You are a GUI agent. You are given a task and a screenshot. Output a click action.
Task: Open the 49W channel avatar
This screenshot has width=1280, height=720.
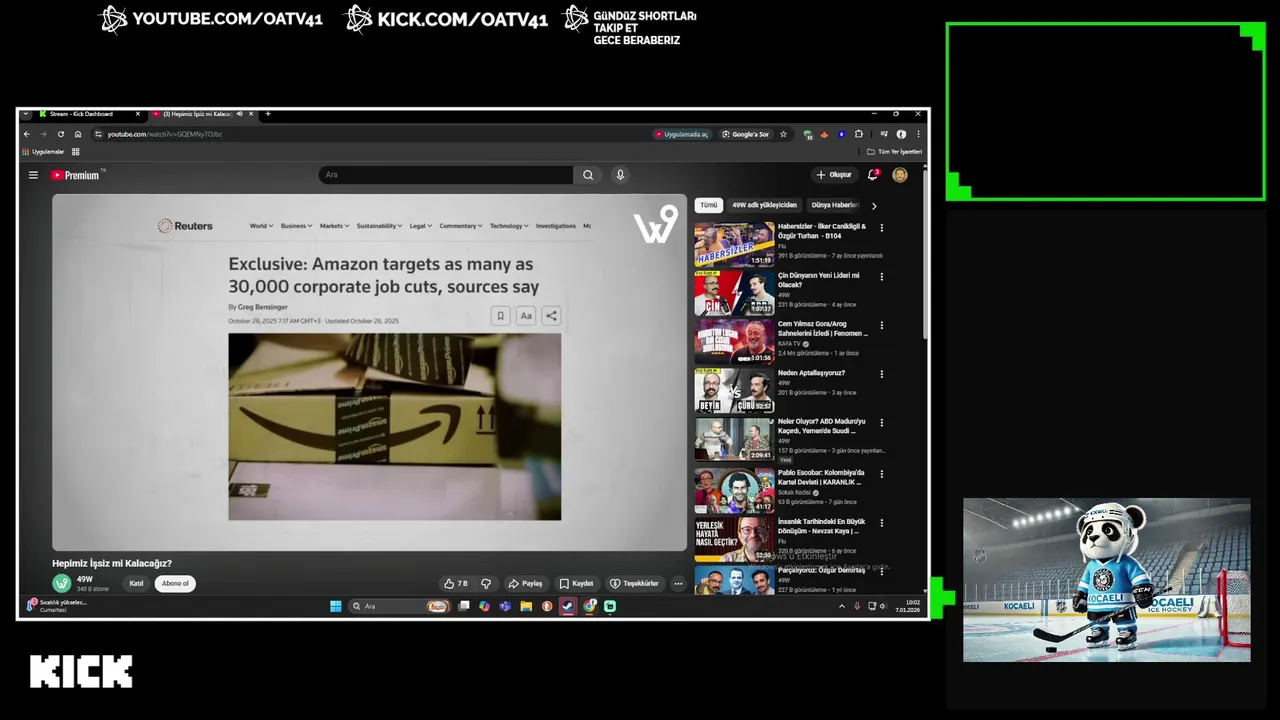62,583
